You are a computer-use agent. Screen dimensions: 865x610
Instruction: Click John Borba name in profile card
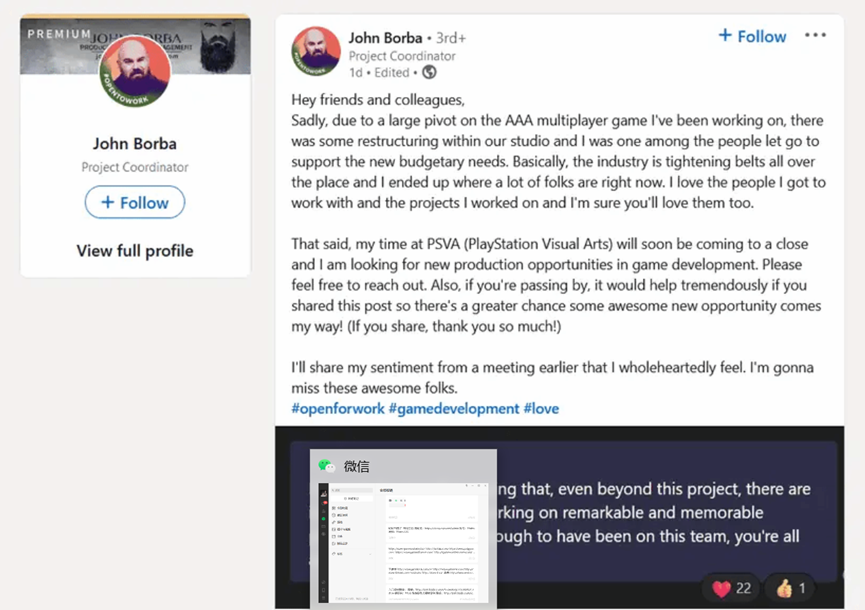135,144
